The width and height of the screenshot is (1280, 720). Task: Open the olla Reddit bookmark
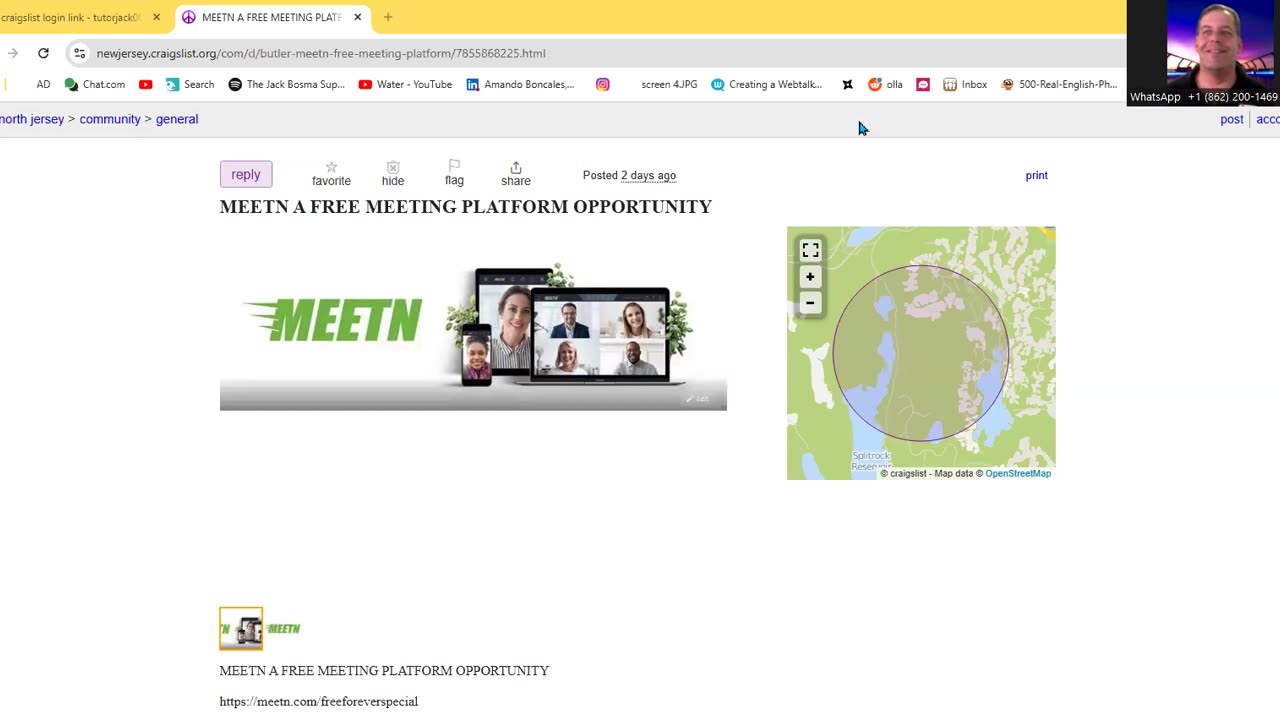(885, 84)
